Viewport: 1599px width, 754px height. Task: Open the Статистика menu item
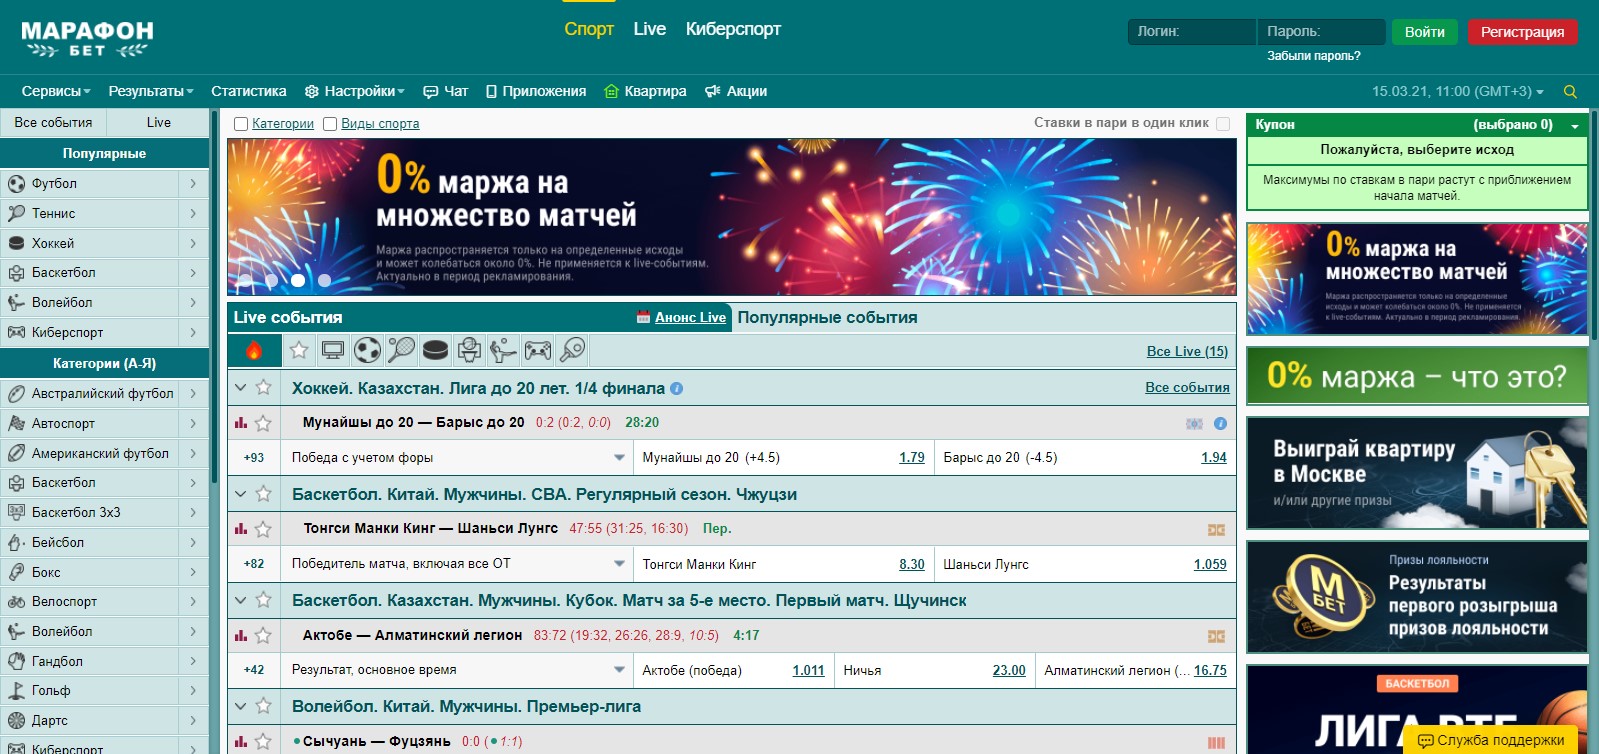click(249, 91)
